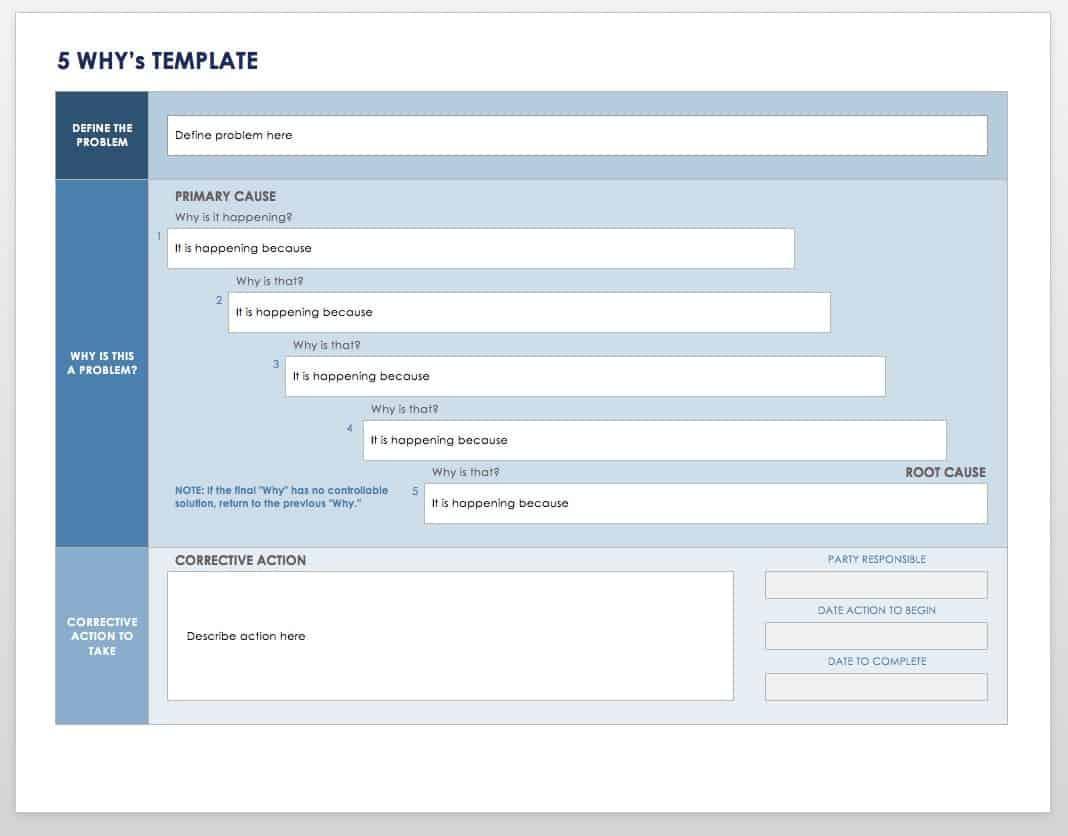Select the 'WHY IS THIS A PROBLEM?' sidebar label

point(102,362)
